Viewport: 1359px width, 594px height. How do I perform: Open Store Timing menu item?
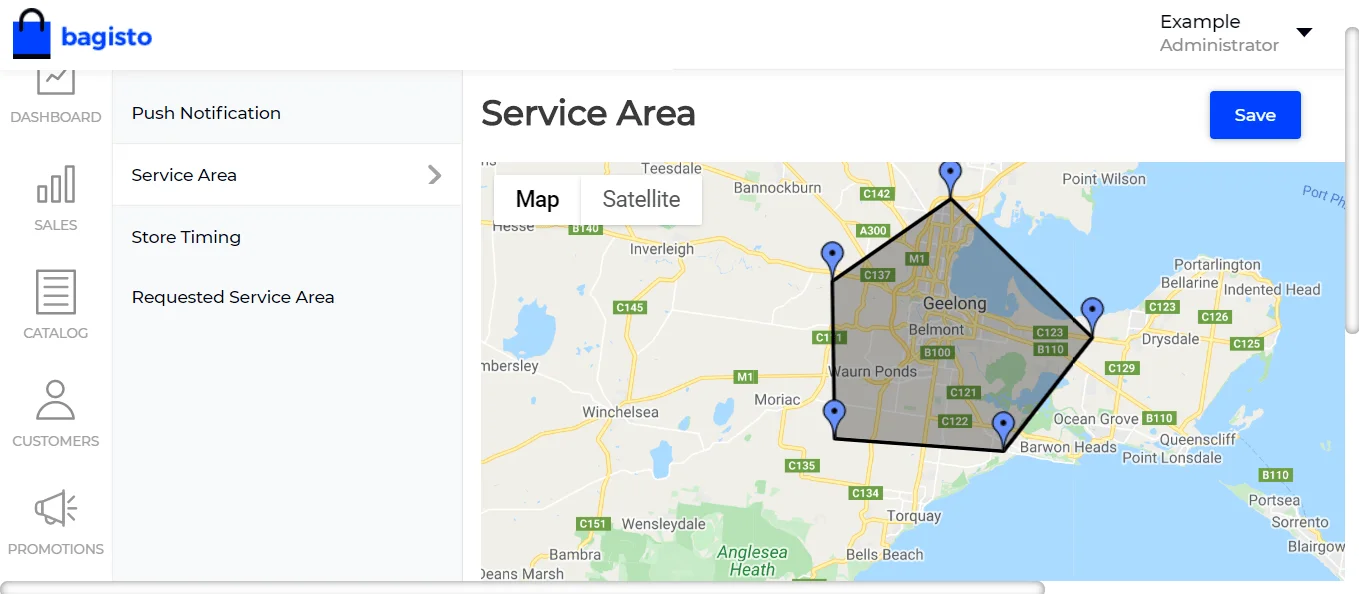tap(186, 237)
